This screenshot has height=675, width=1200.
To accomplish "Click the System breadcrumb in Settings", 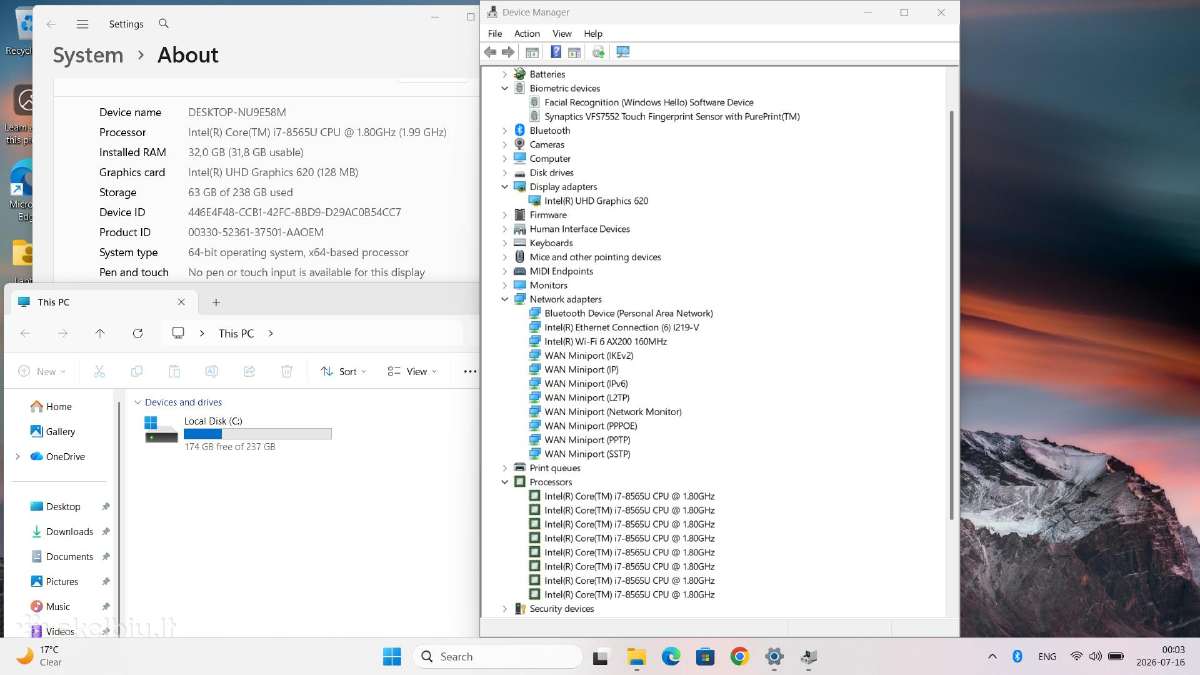I will click(x=88, y=55).
